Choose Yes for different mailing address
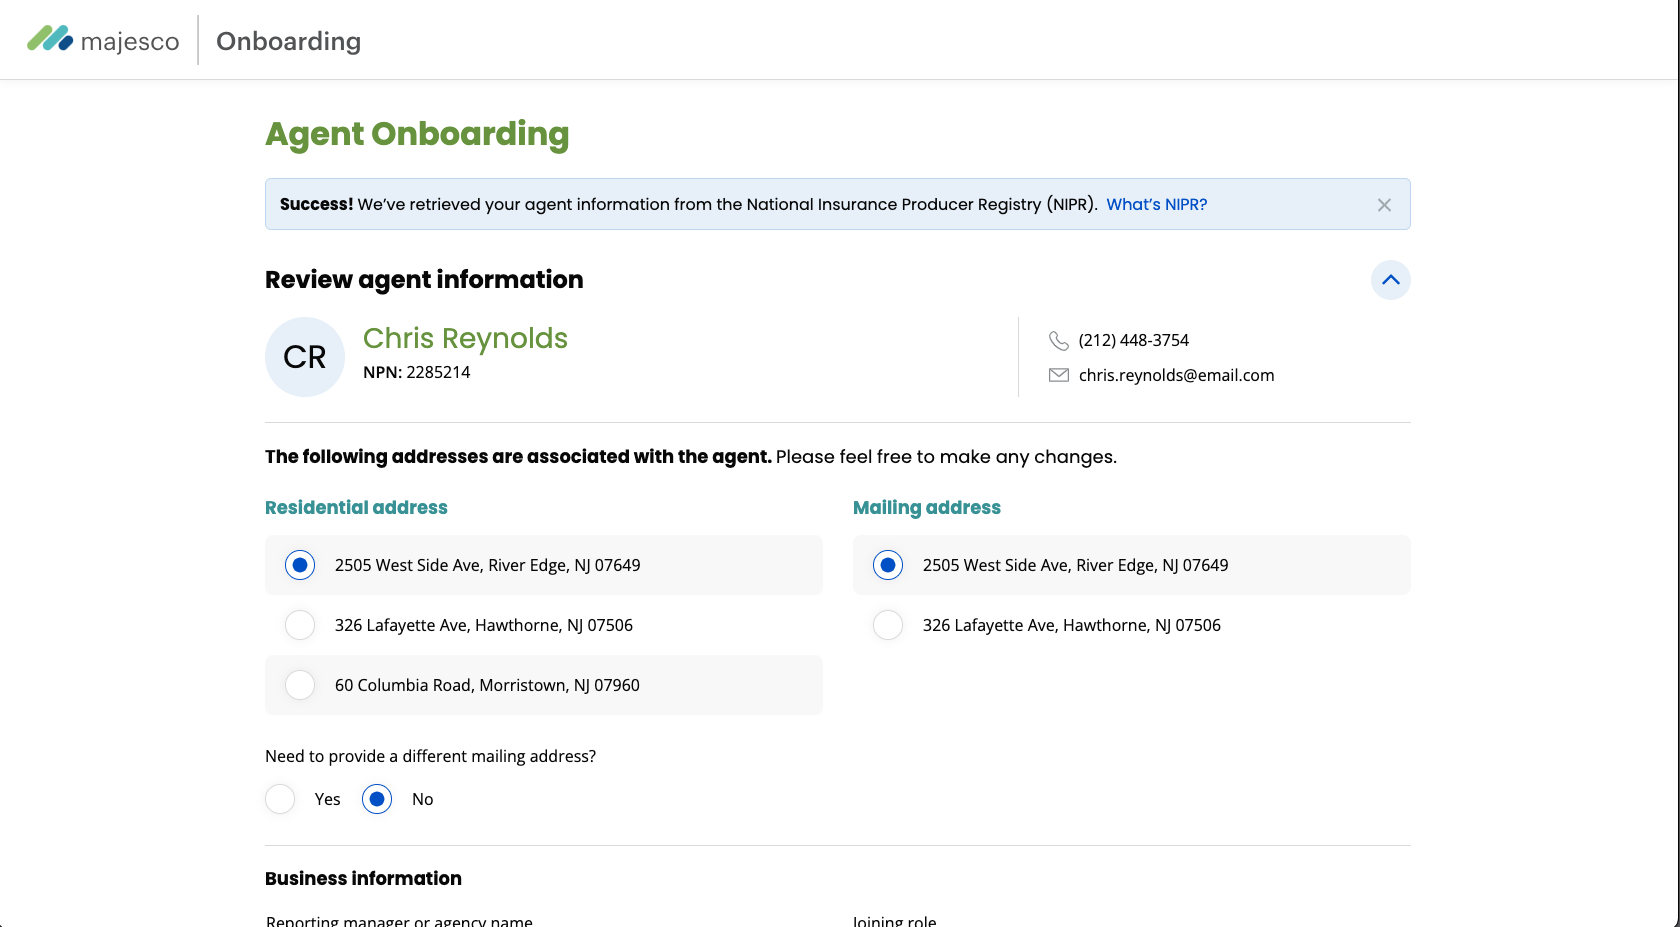 280,799
